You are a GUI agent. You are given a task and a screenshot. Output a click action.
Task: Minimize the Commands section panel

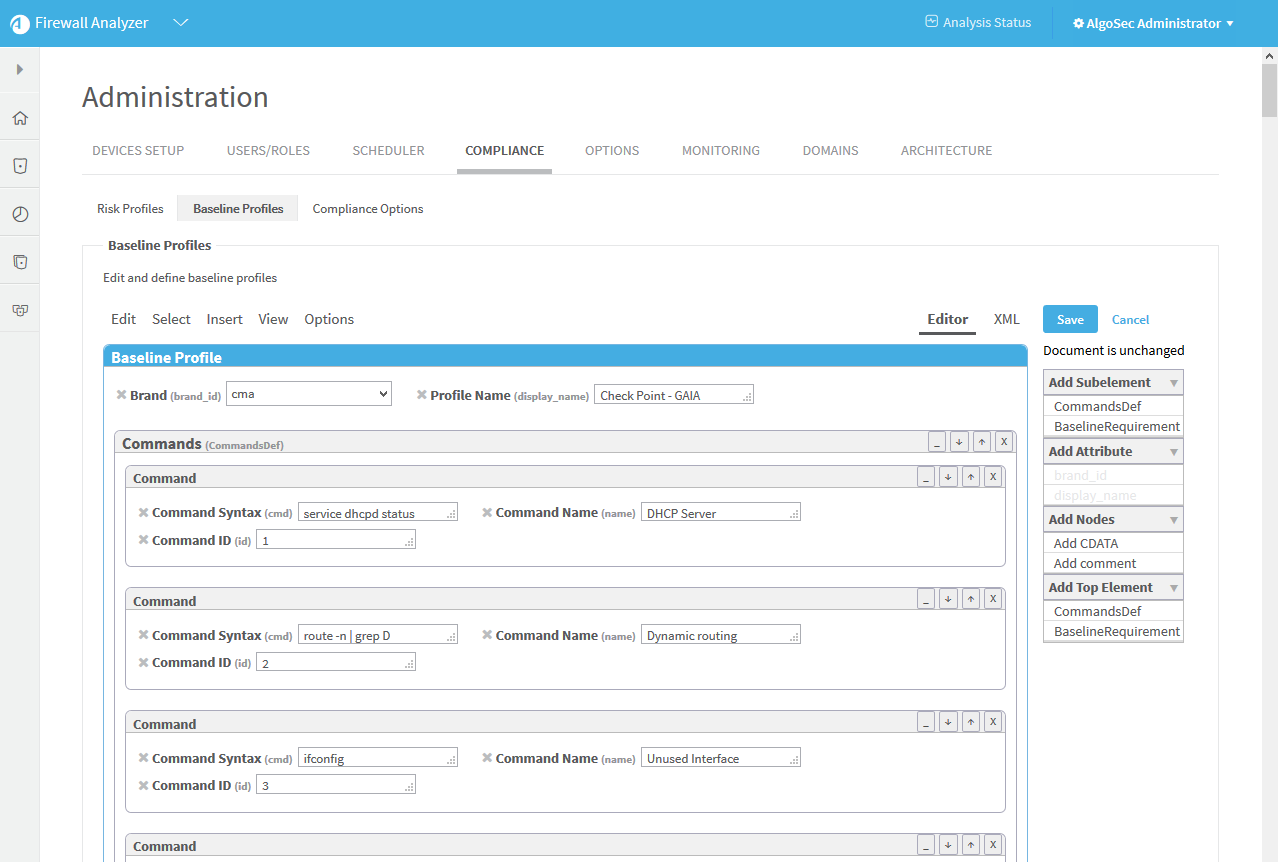pyautogui.click(x=937, y=442)
